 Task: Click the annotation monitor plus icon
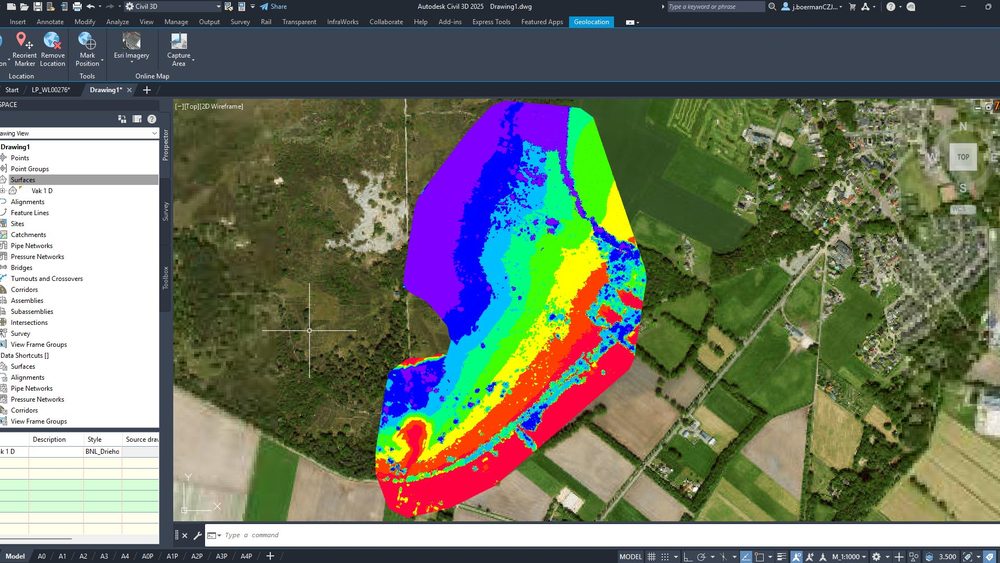pyautogui.click(x=899, y=557)
